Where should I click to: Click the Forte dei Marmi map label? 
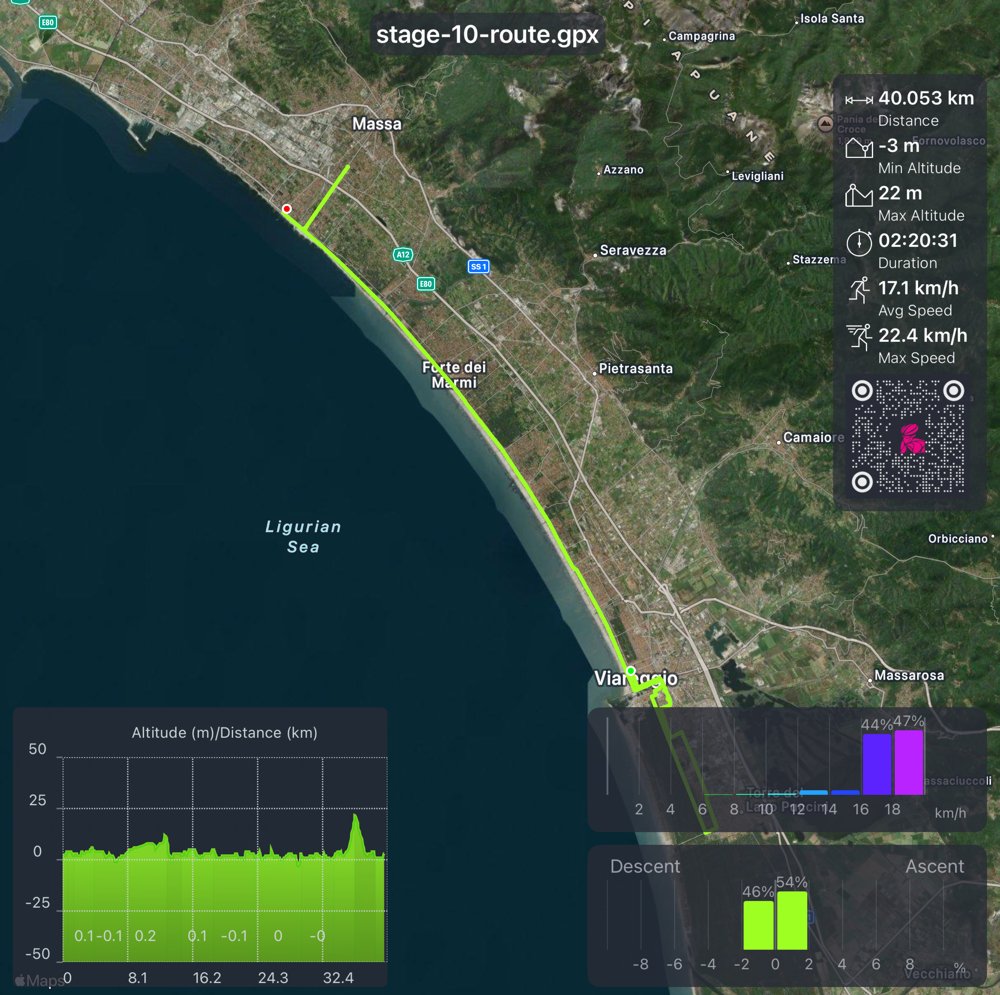coord(454,374)
